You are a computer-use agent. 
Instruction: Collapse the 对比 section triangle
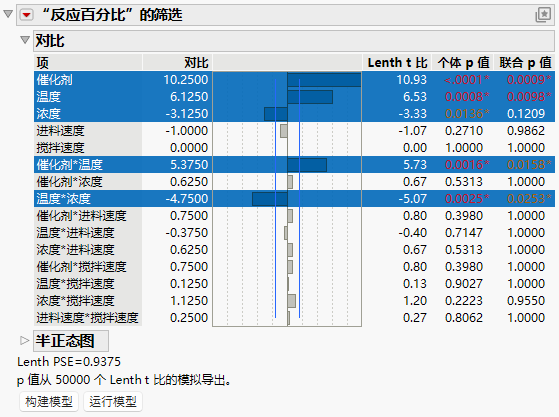[25, 40]
